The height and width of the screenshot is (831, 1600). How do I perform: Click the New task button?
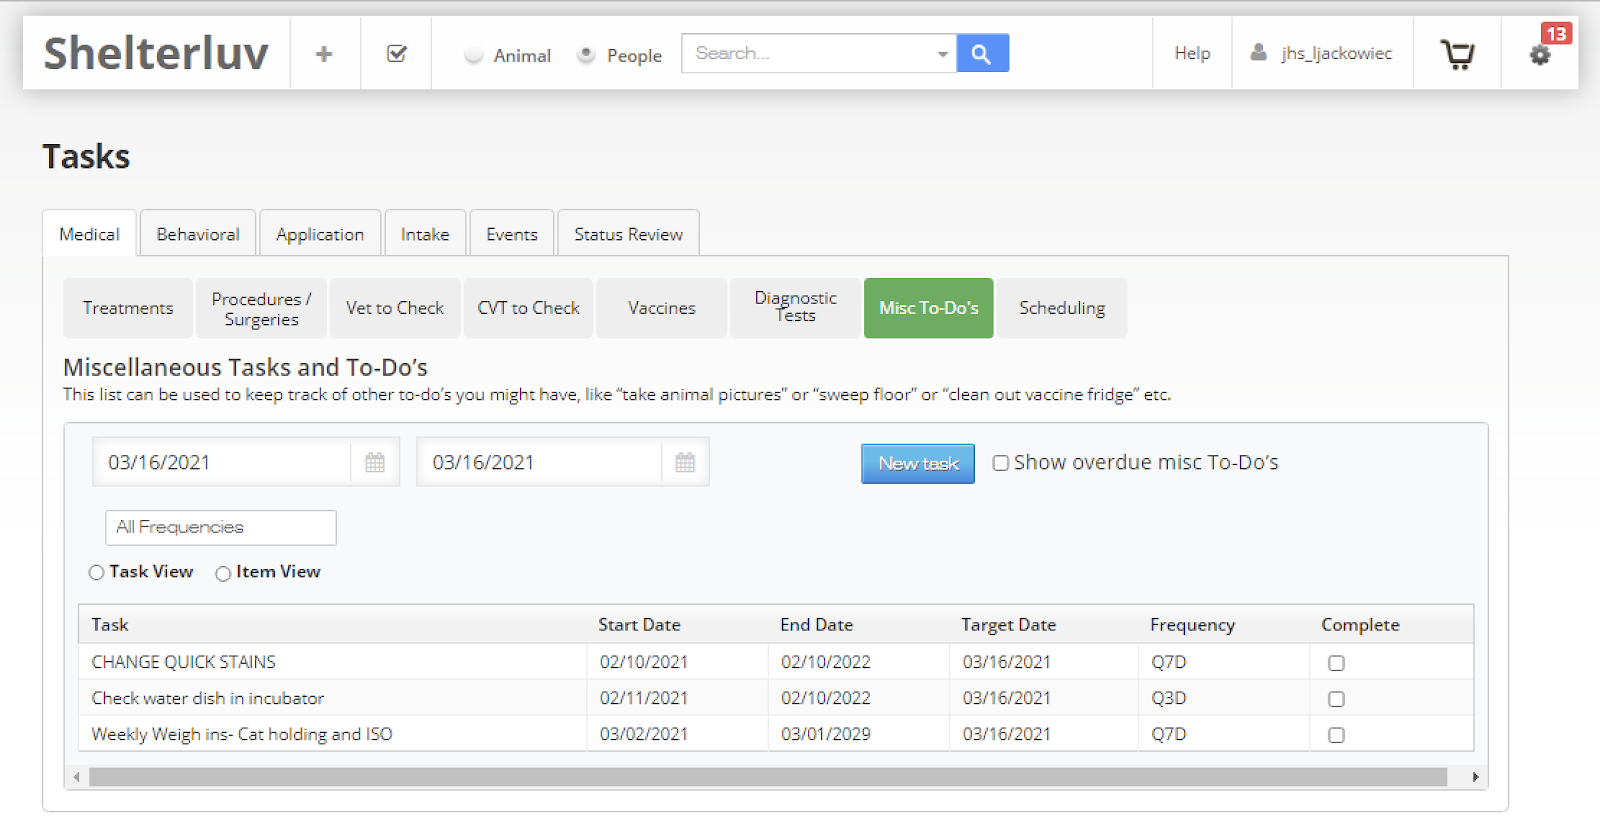917,464
